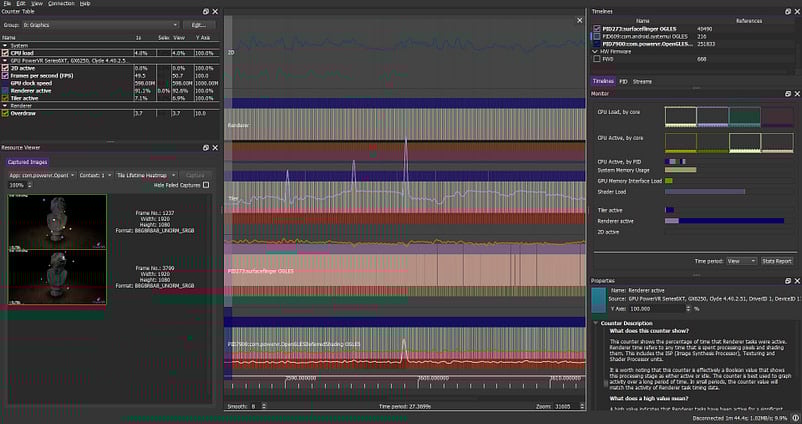The height and width of the screenshot is (424, 802).
Task: Collapse the Renderer counter group
Action: click(5, 105)
